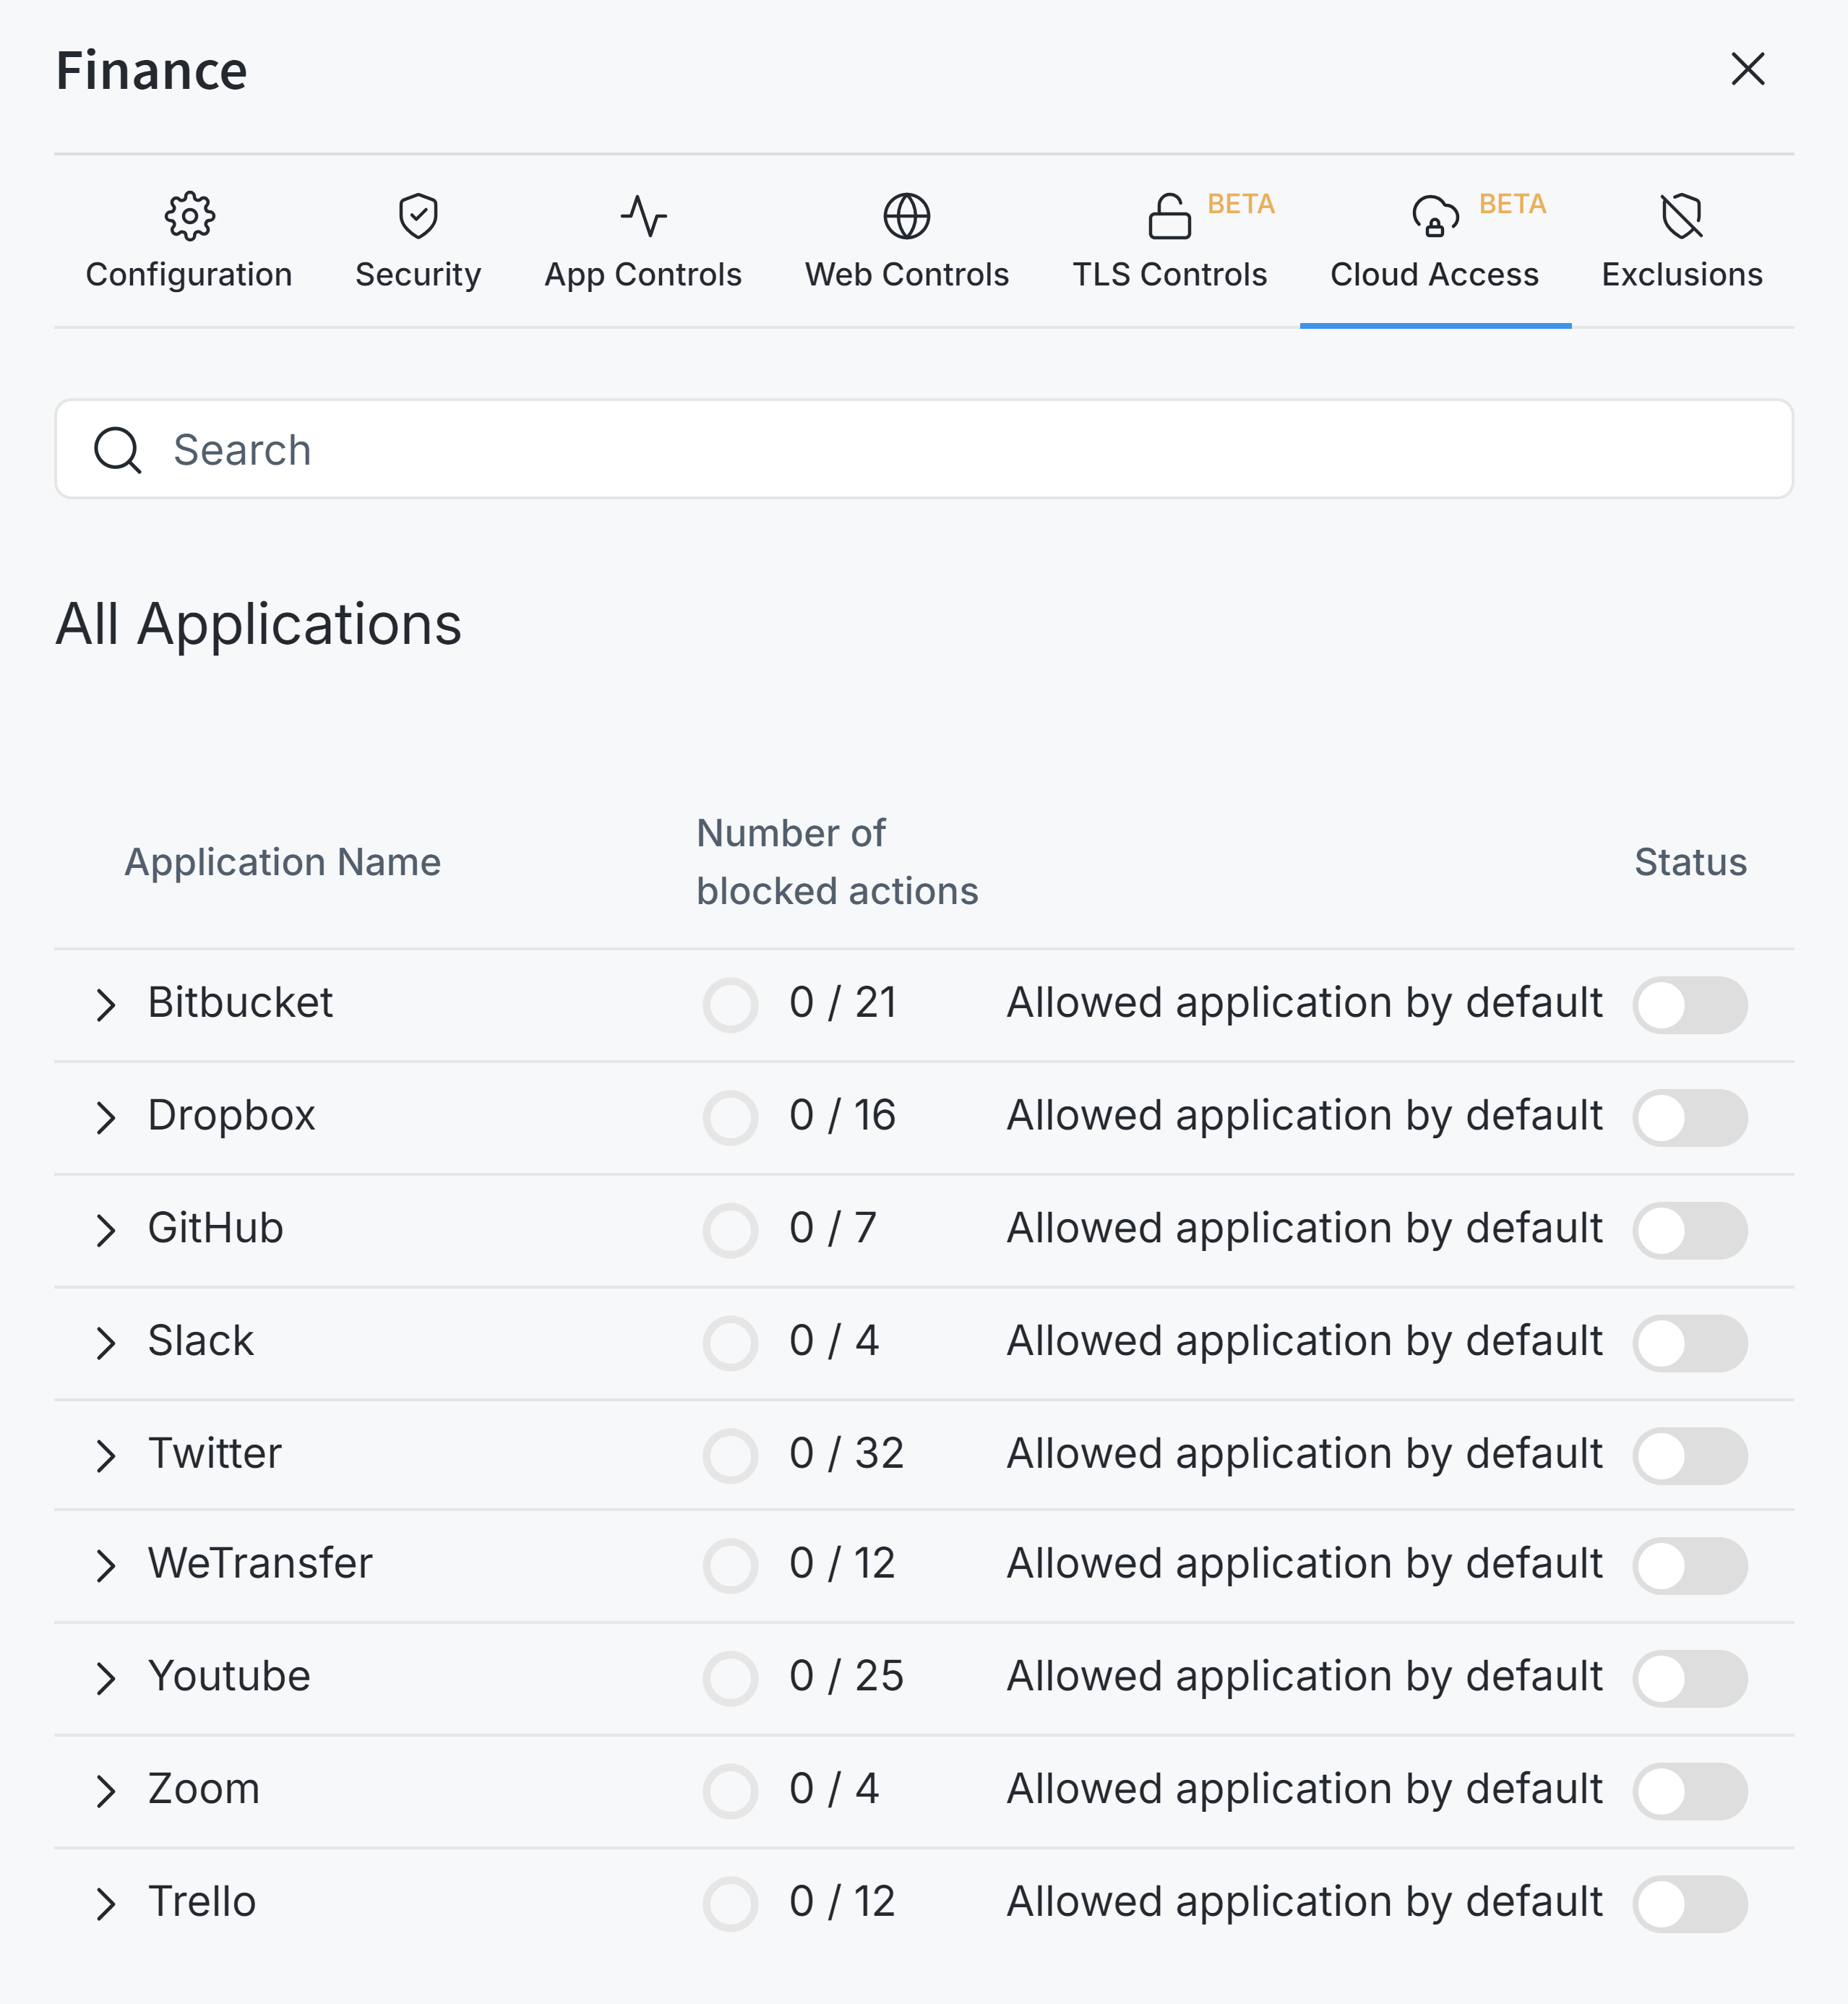Toggle the GitHub status switch
Image resolution: width=1848 pixels, height=2004 pixels.
pos(1690,1230)
